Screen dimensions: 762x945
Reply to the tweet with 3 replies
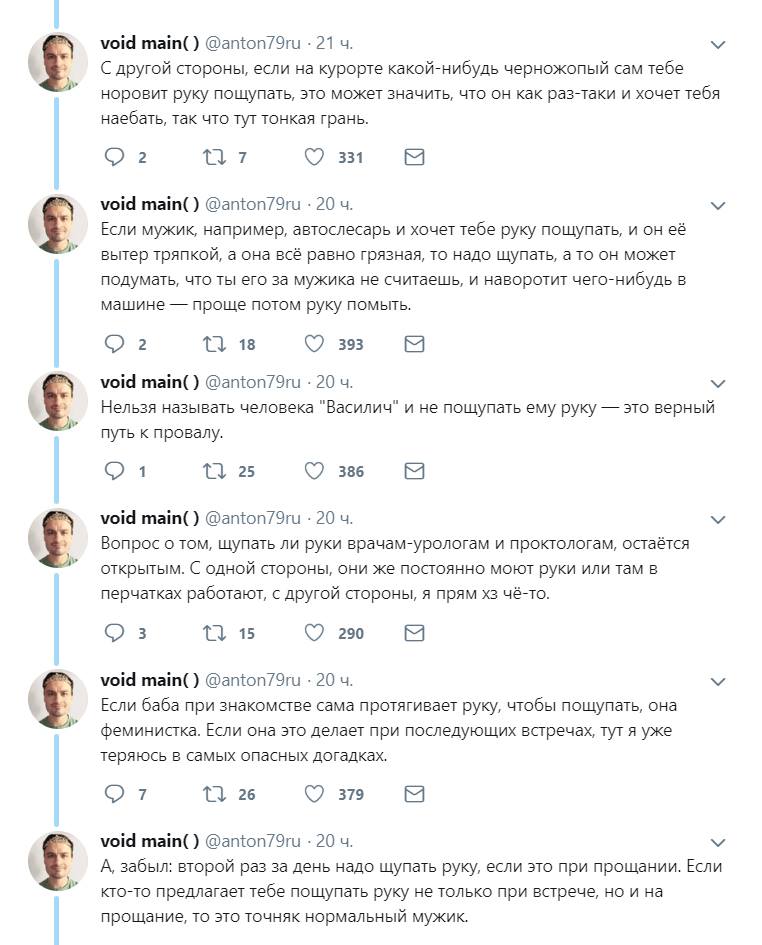tap(115, 633)
